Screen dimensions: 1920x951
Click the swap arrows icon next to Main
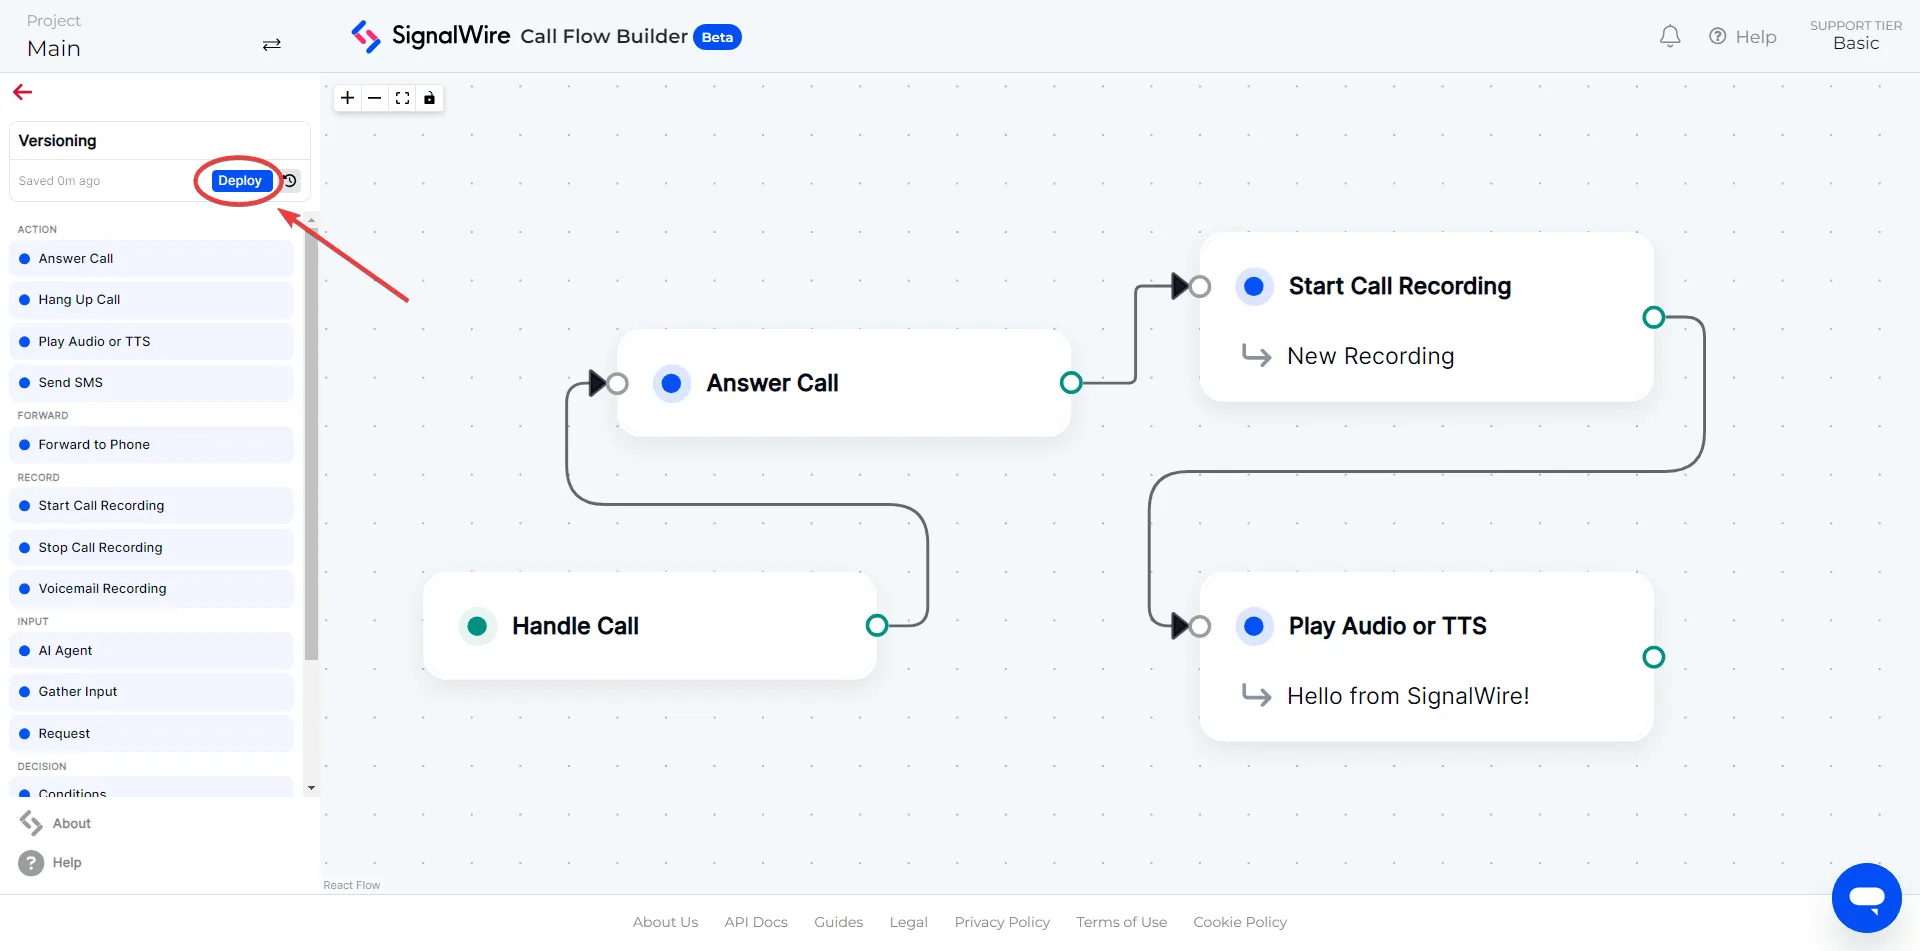point(271,45)
